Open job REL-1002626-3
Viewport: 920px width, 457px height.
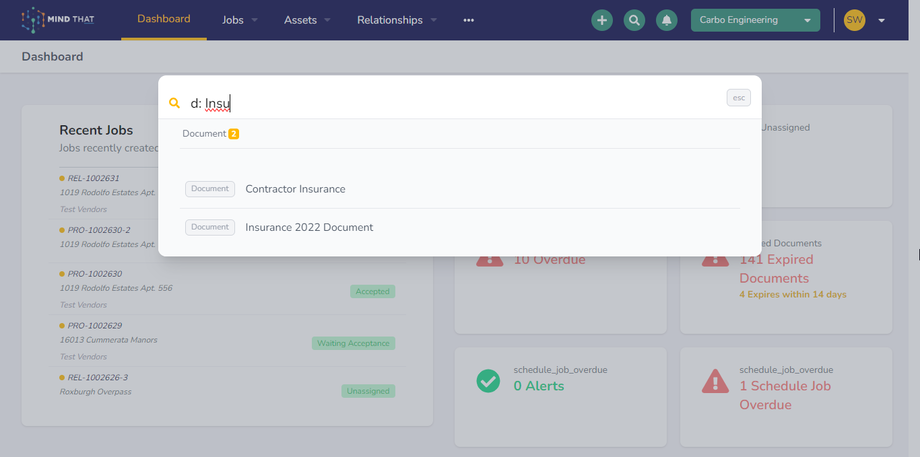(x=97, y=377)
